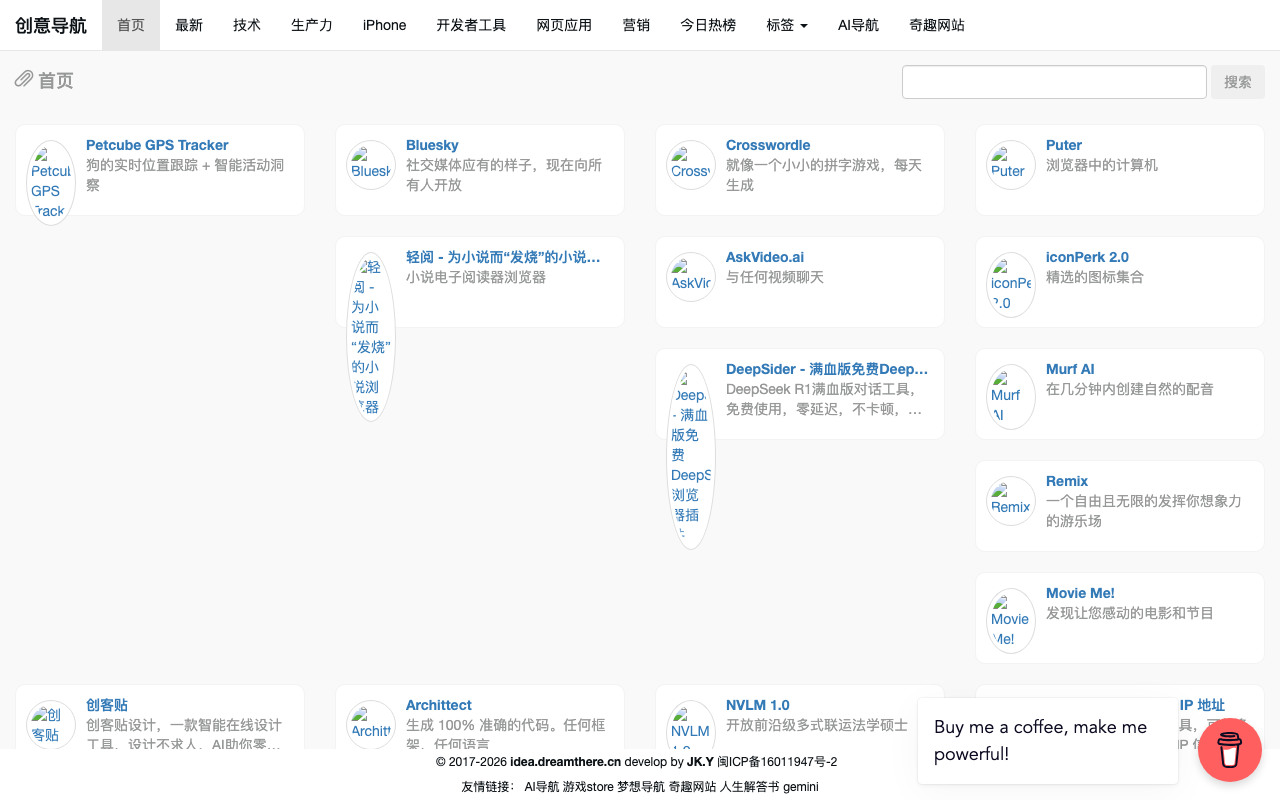Click the Puter round thumbnail image
Screen dimensions: 1280x800
[x=1011, y=165]
